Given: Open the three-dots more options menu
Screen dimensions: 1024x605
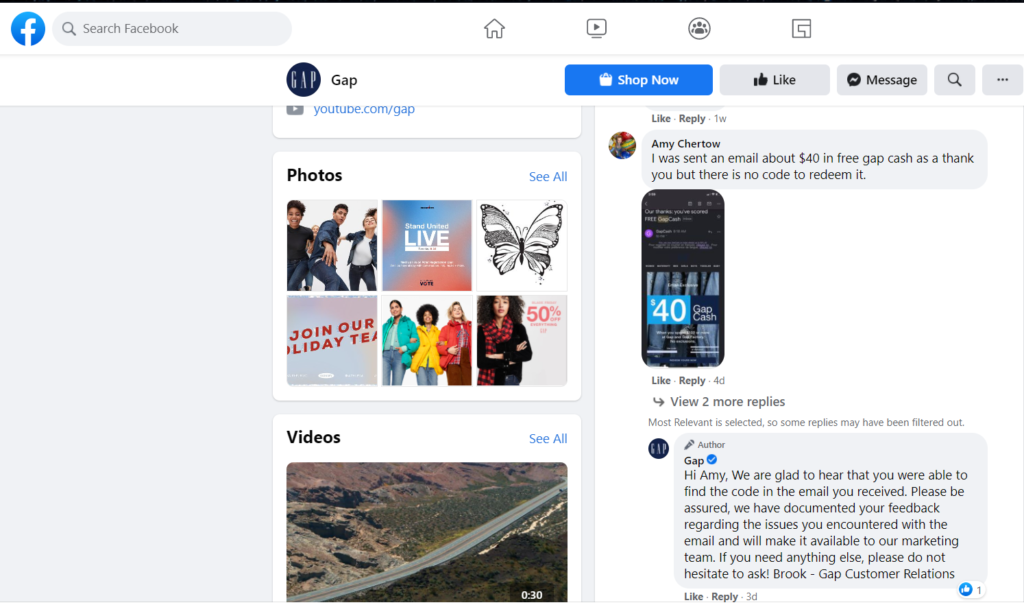Looking at the screenshot, I should (x=1002, y=80).
